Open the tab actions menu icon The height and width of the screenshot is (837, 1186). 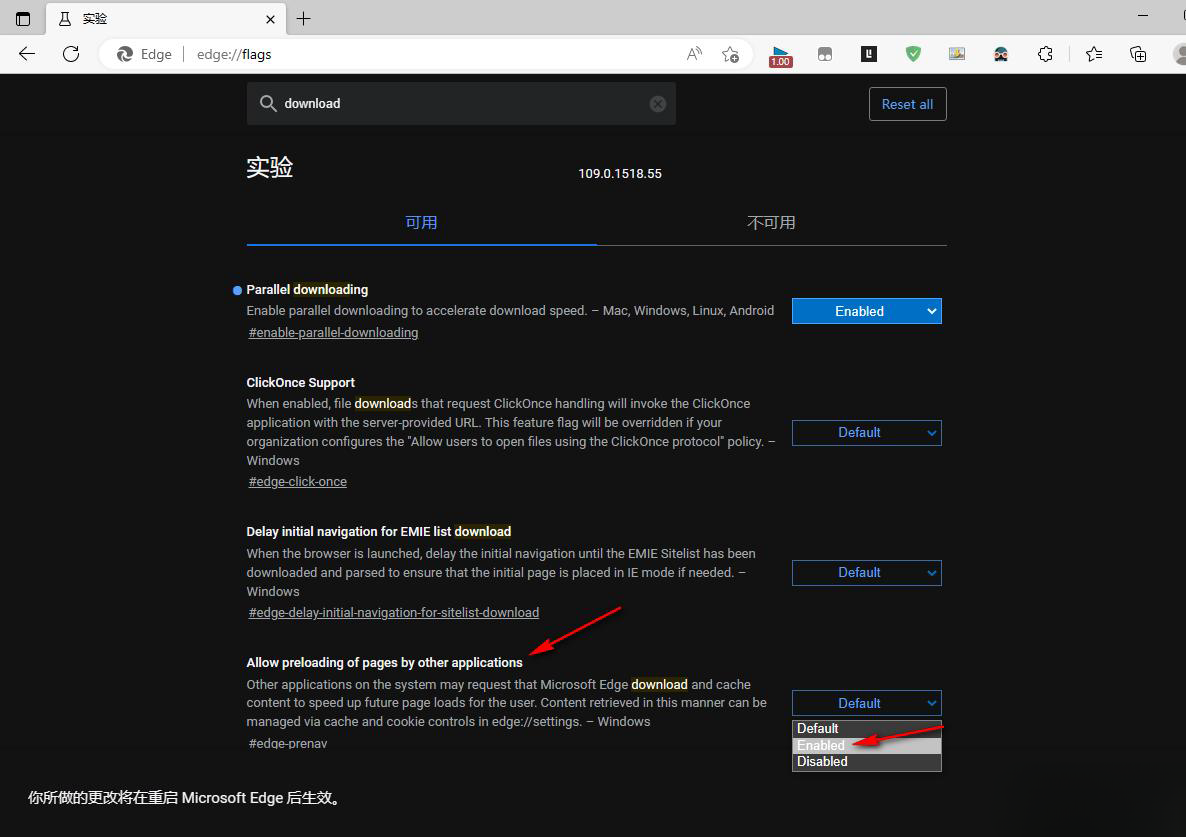pos(23,19)
